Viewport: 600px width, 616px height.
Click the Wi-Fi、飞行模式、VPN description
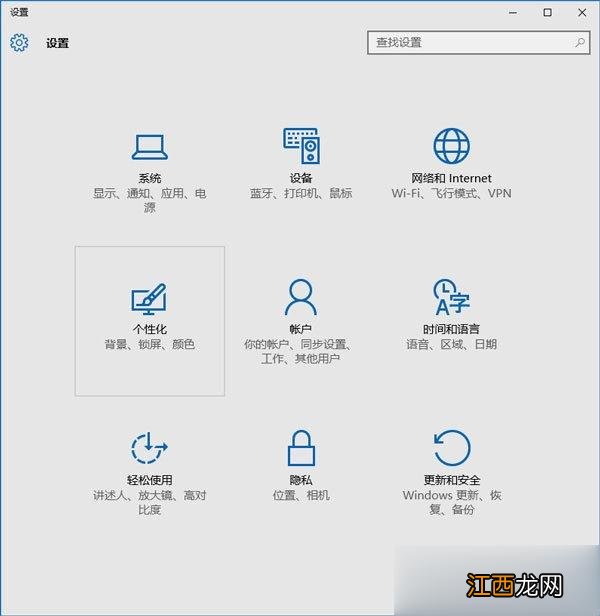[x=451, y=193]
